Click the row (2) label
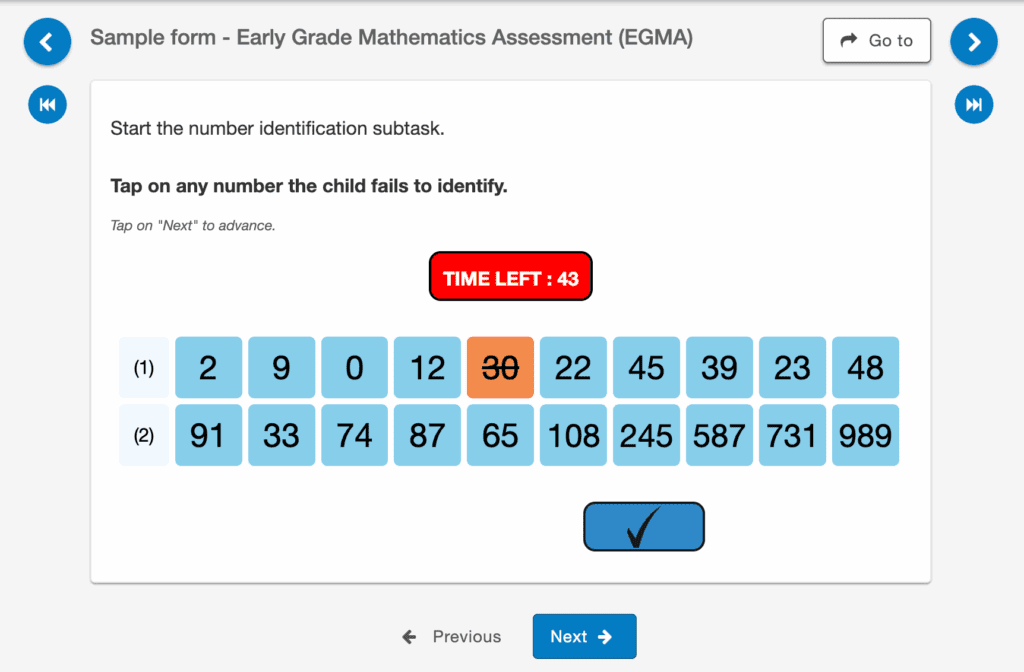Viewport: 1024px width, 672px height. coord(144,435)
